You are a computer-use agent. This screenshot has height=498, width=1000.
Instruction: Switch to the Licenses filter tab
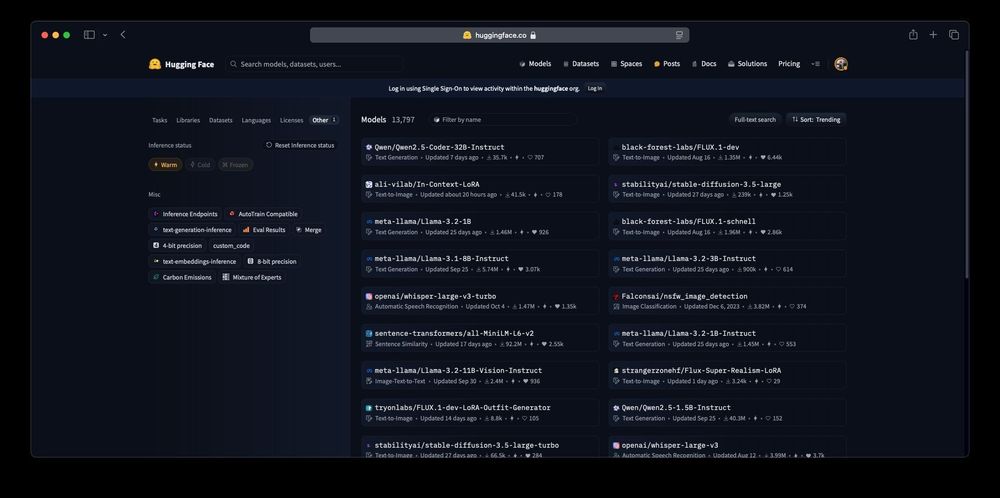pyautogui.click(x=291, y=120)
